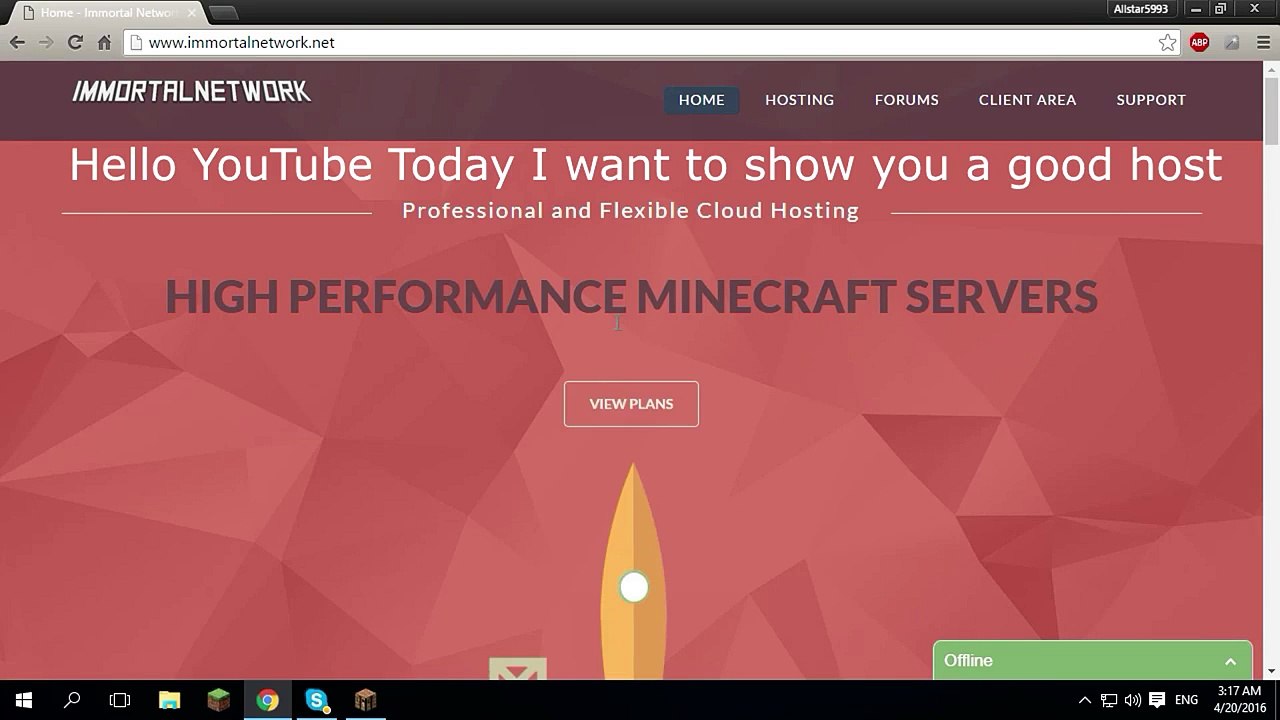Click Allstar5993 profile button

1140,9
